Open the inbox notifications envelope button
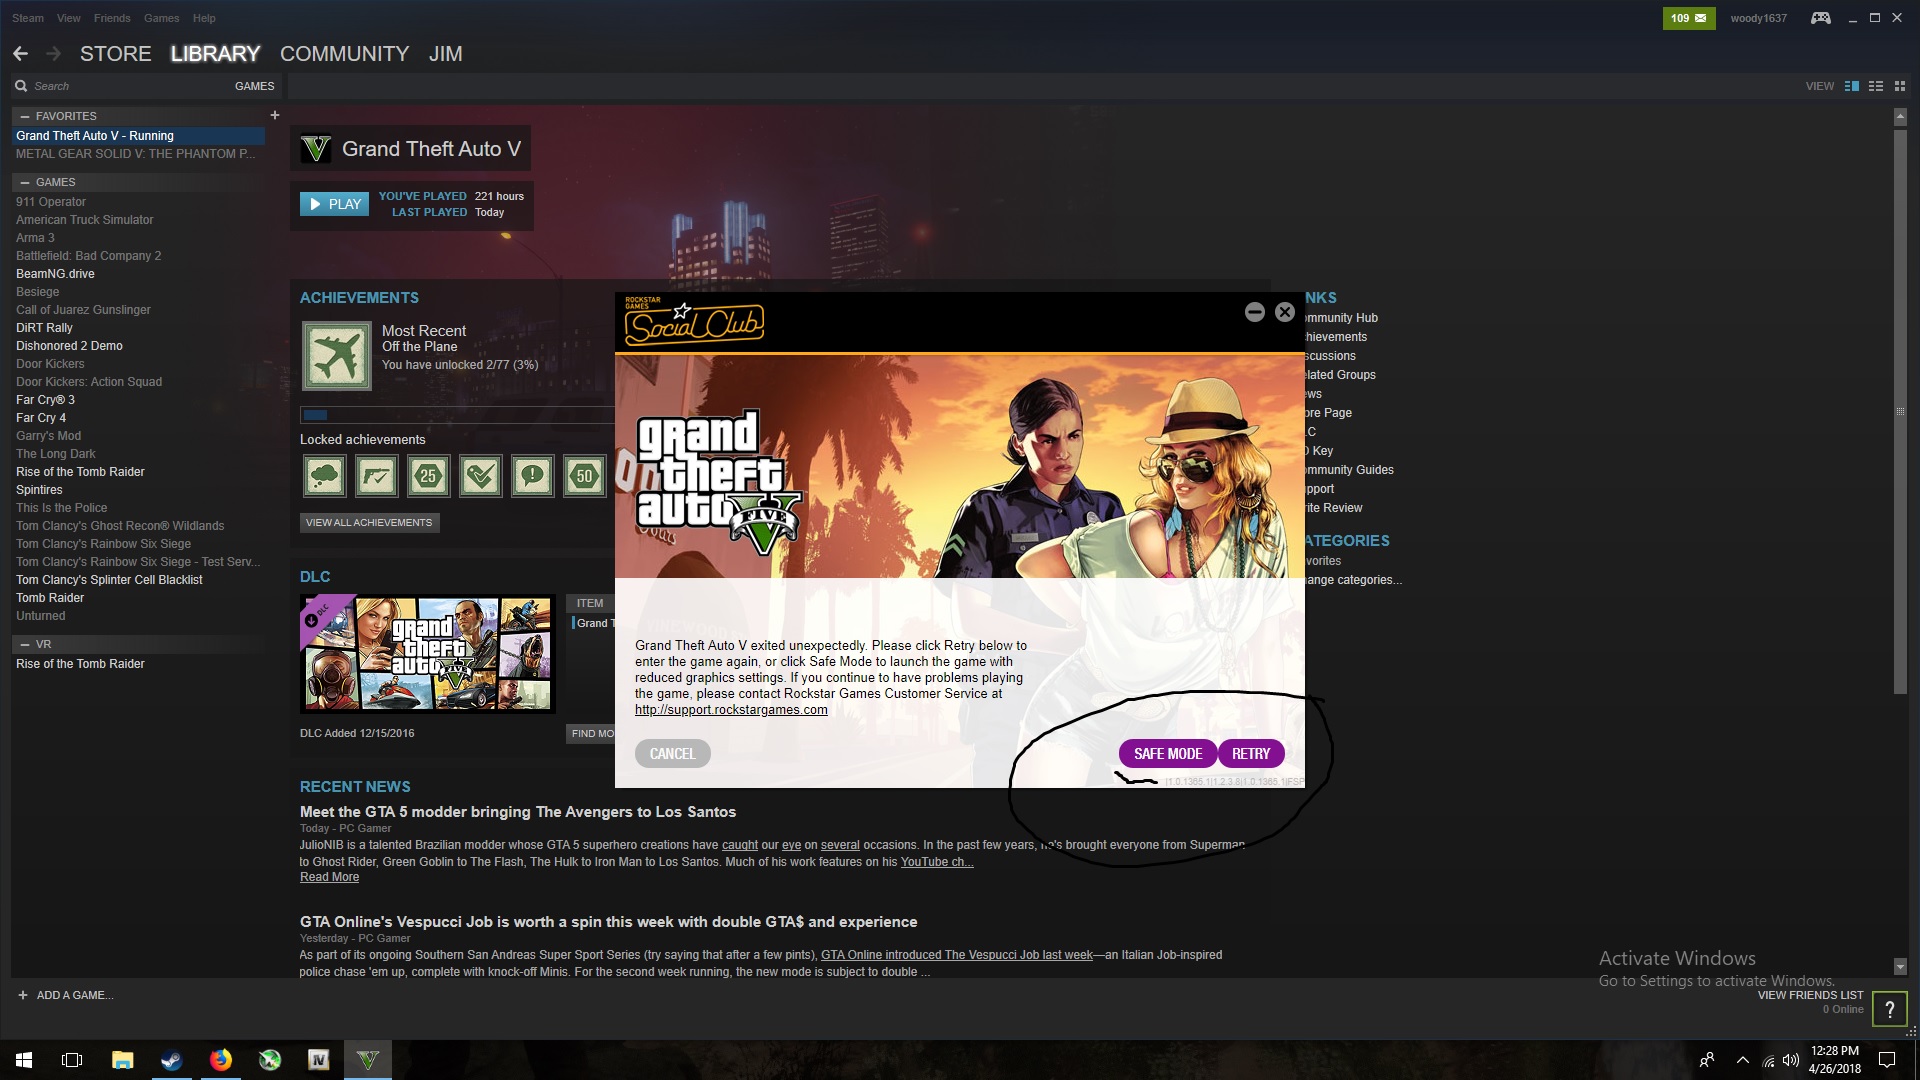The width and height of the screenshot is (1920, 1080). (1688, 18)
